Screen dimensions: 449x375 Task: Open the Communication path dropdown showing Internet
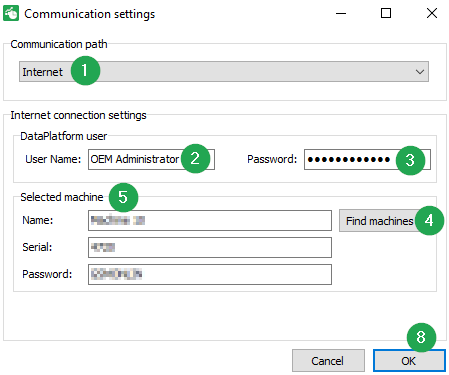[x=224, y=71]
